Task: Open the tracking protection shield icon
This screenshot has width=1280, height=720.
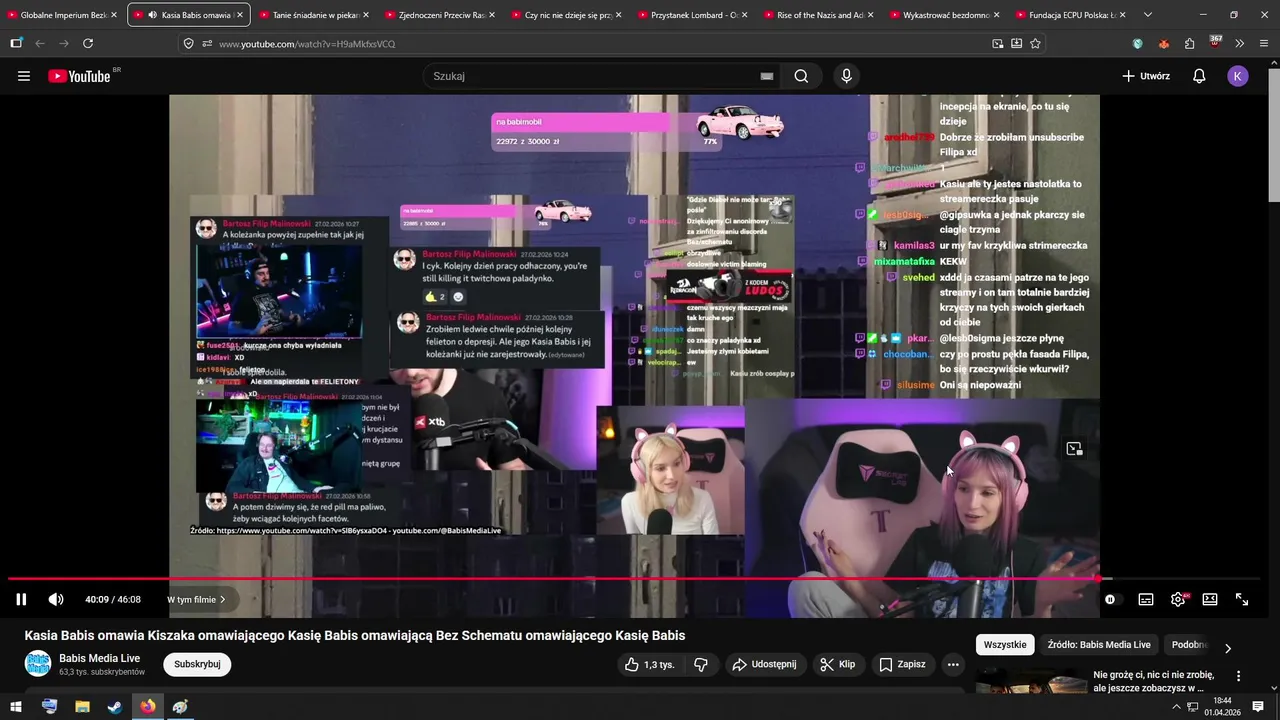Action: [189, 44]
